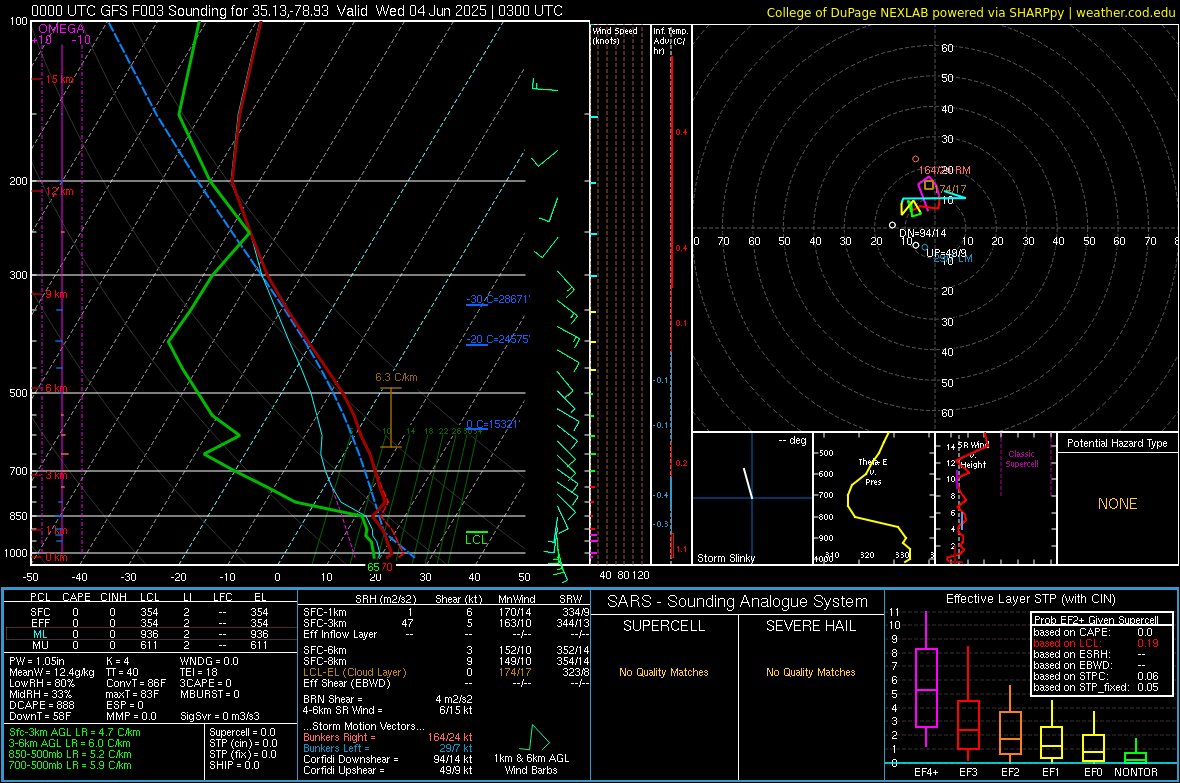
Task: Select the SFC parcel row
Action: click(151, 612)
